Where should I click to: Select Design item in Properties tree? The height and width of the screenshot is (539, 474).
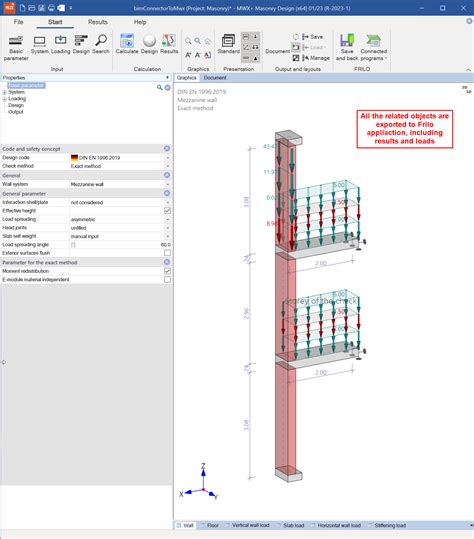point(16,105)
